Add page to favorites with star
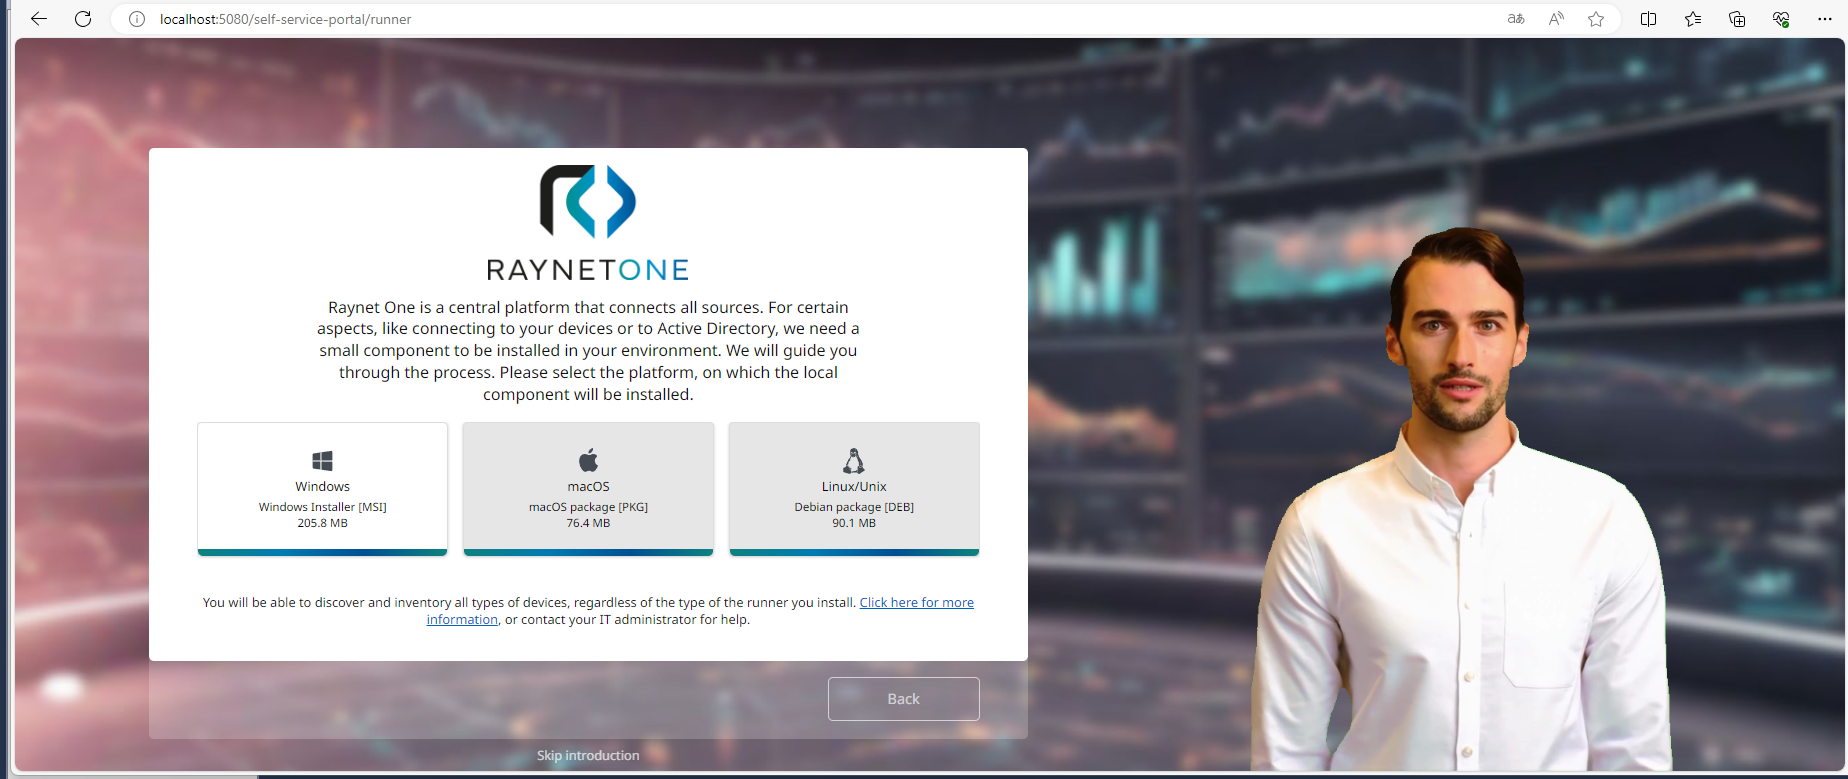This screenshot has width=1848, height=779. [1596, 19]
